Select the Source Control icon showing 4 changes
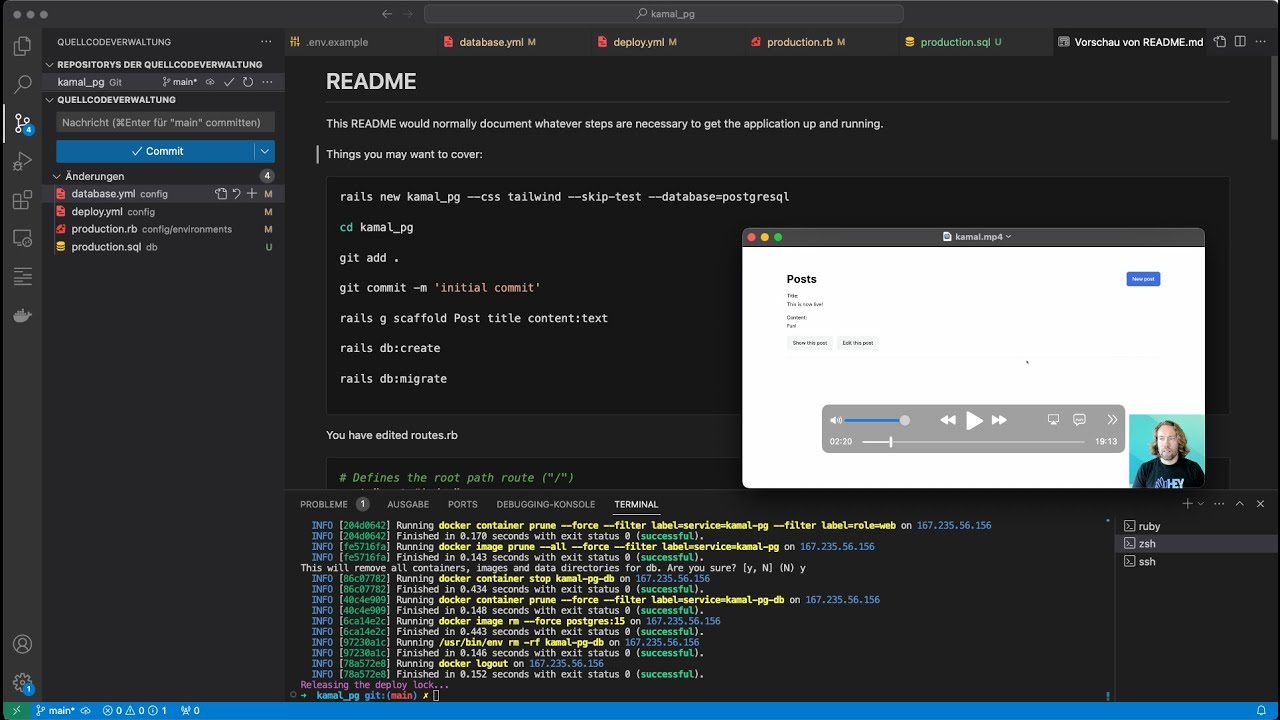This screenshot has height=720, width=1280. coord(22,123)
